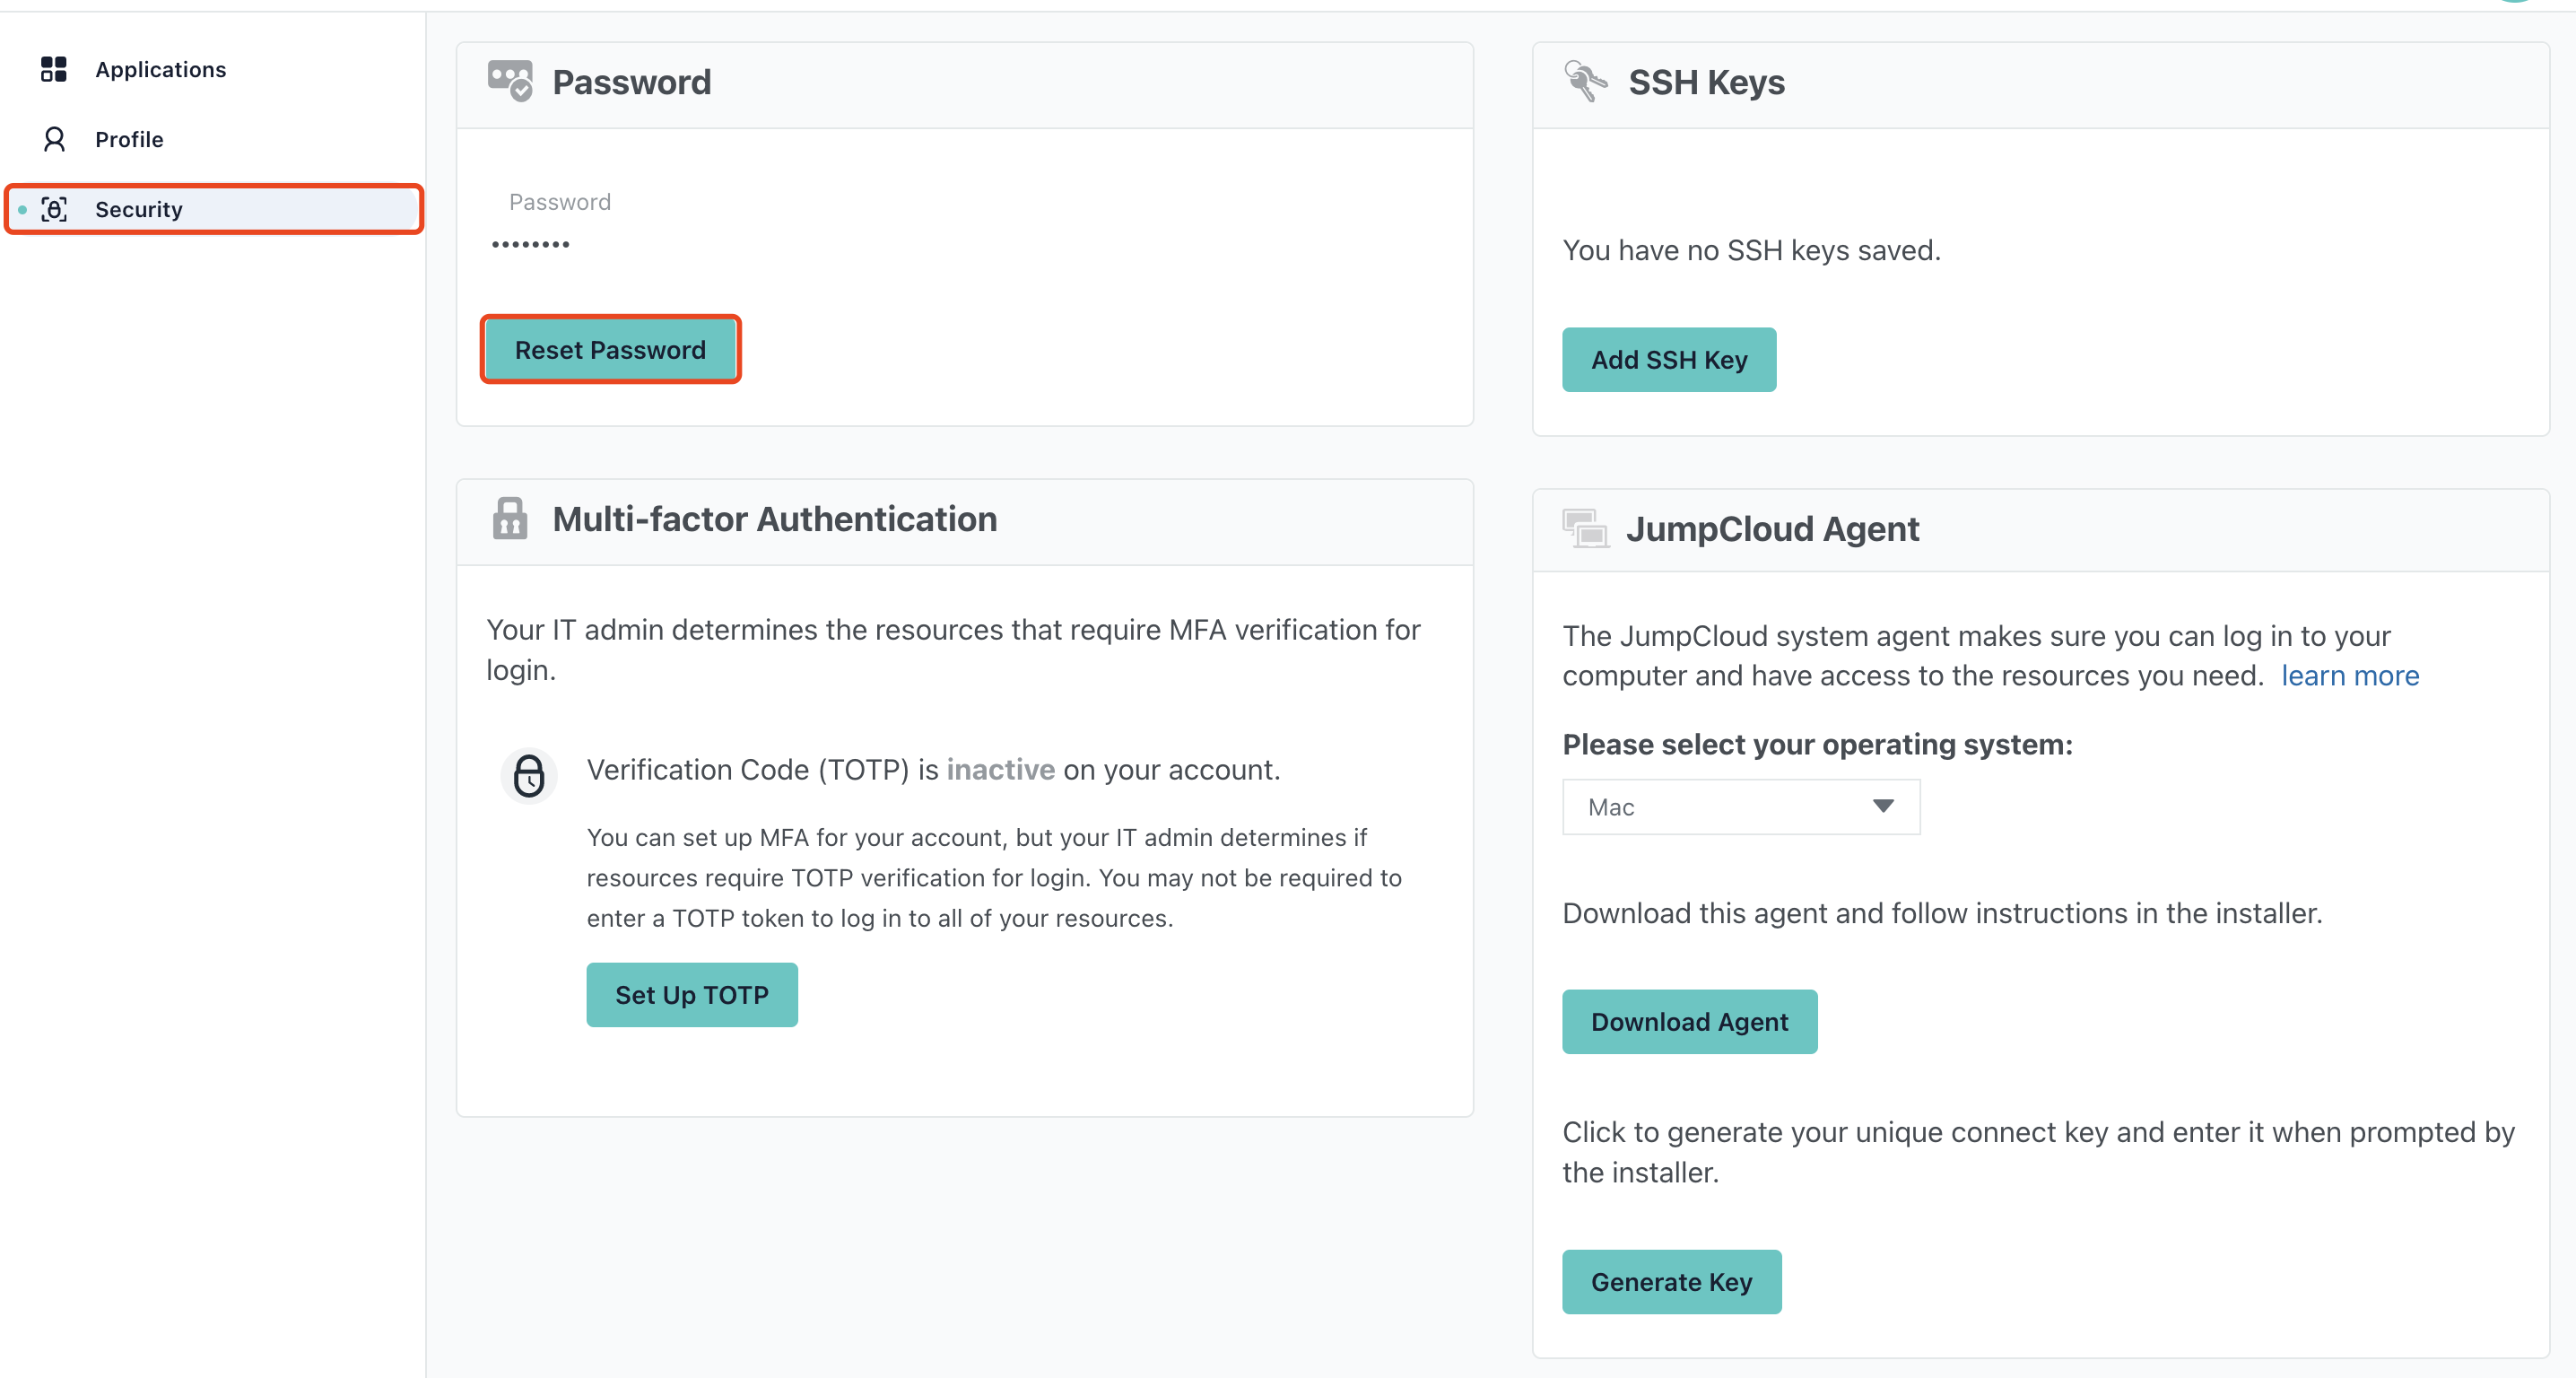The image size is (2576, 1378).
Task: Click the Generate Key button
Action: coord(1672,1281)
